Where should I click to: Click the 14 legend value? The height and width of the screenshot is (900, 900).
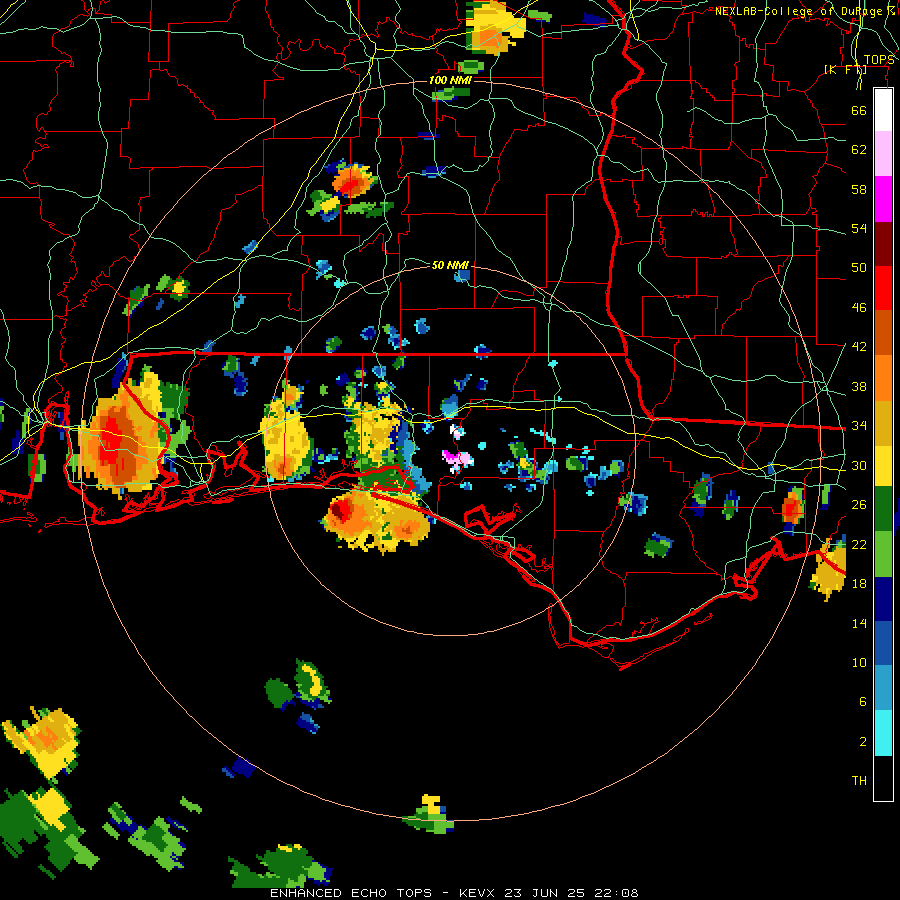859,623
